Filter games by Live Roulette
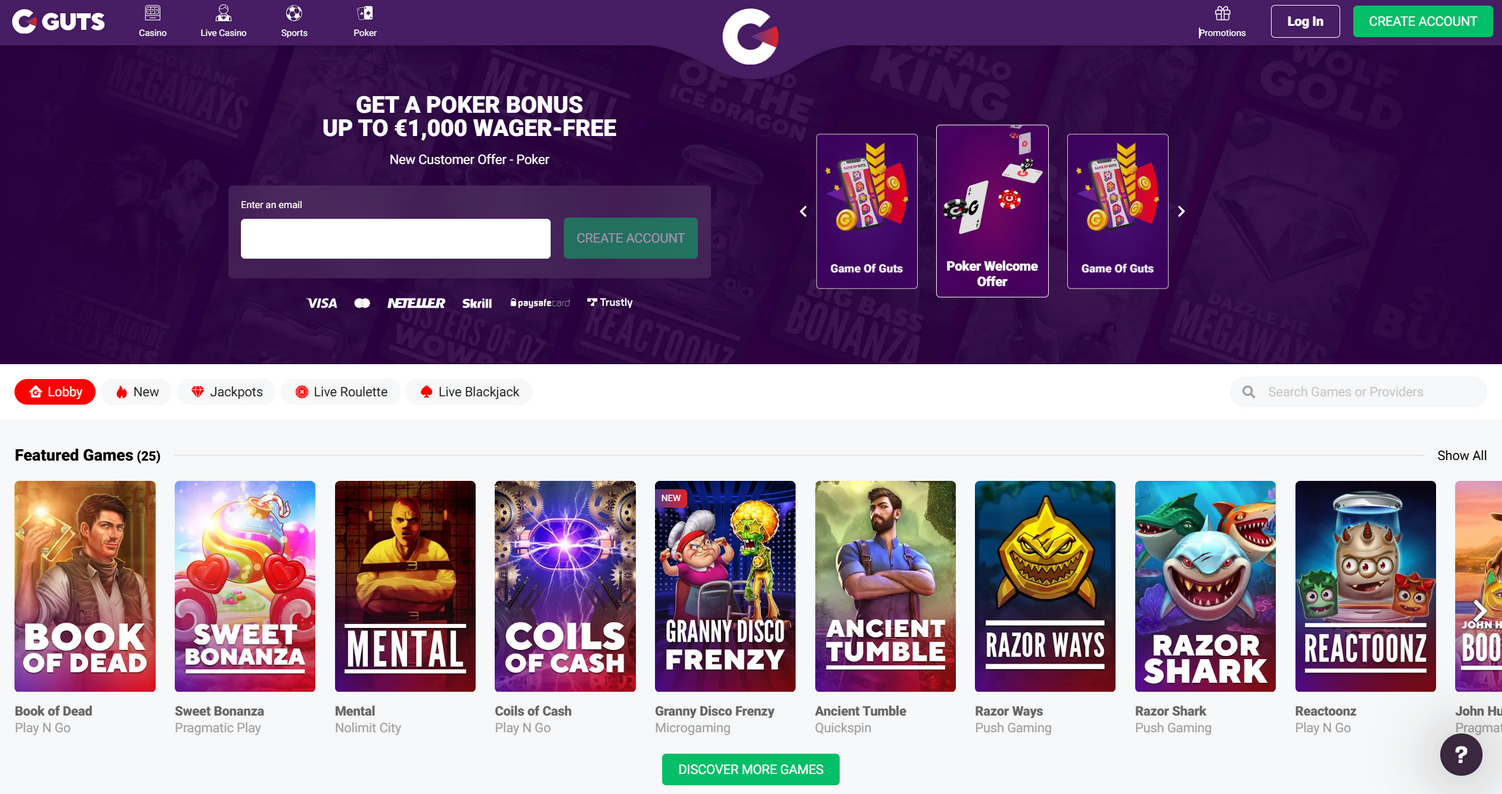This screenshot has height=794, width=1502. (341, 392)
